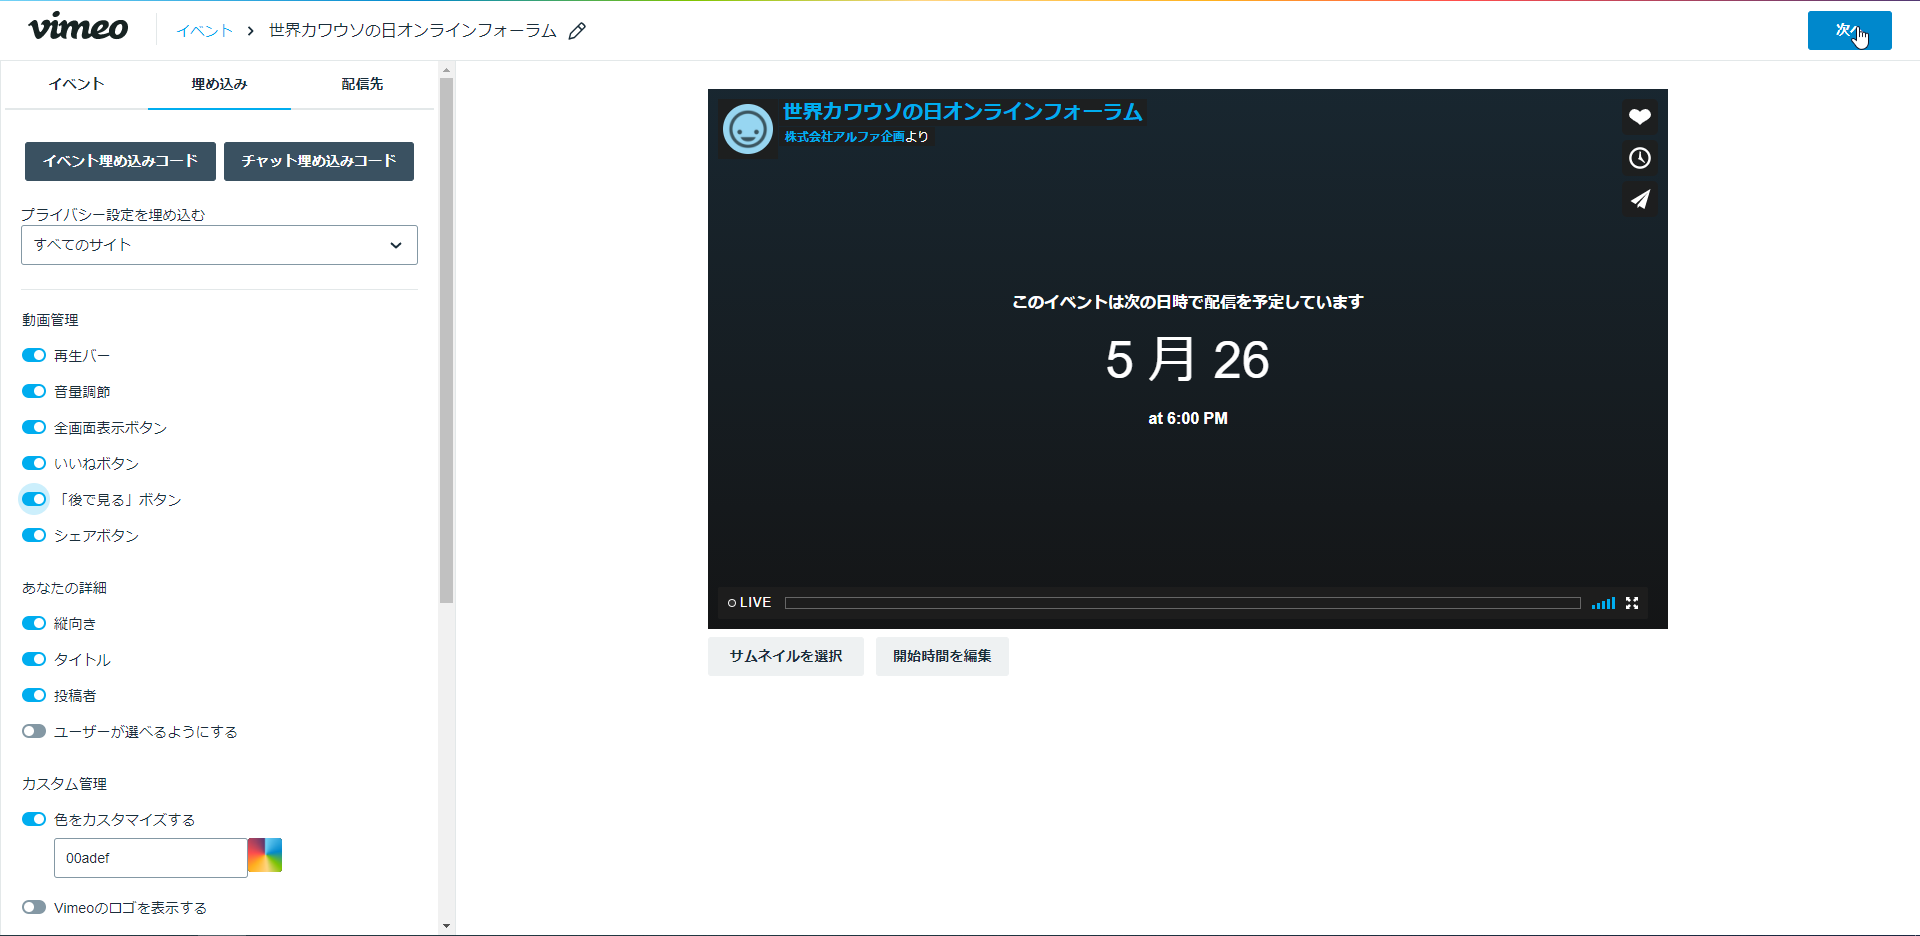This screenshot has height=936, width=1920.
Task: Toggle 縦向き switch
Action: (34, 623)
